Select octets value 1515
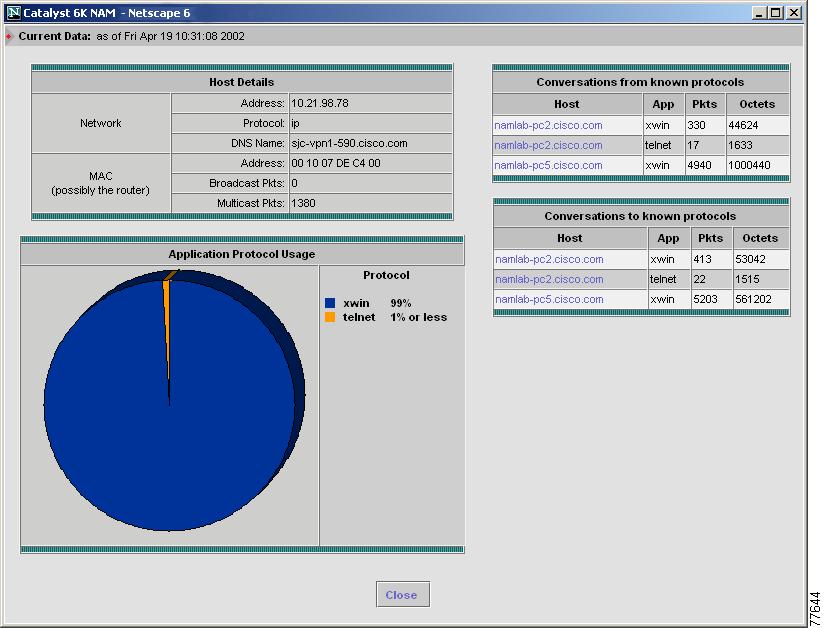Screen dimensions: 824x628 click(747, 279)
